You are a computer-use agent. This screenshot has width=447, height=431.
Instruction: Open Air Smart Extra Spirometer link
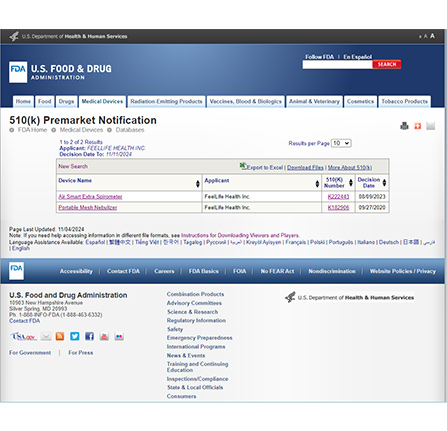[x=90, y=197]
